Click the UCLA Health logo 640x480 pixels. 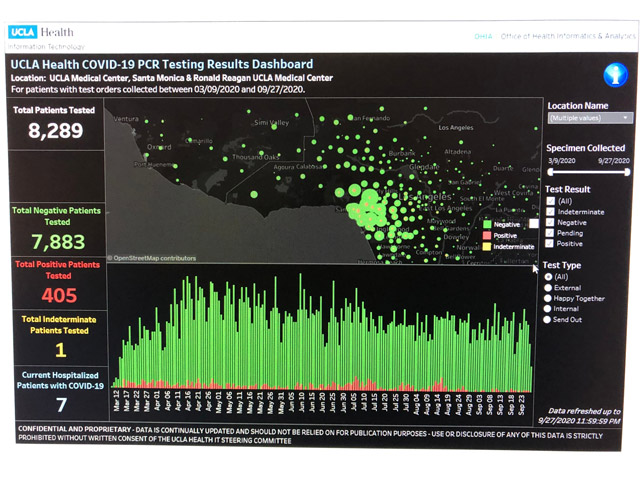[x=41, y=32]
